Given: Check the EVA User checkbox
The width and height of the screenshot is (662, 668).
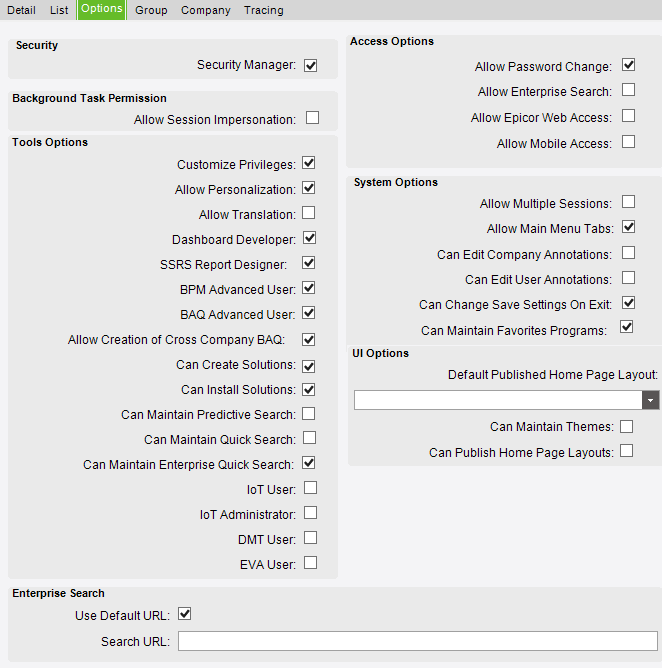Looking at the screenshot, I should point(310,563).
